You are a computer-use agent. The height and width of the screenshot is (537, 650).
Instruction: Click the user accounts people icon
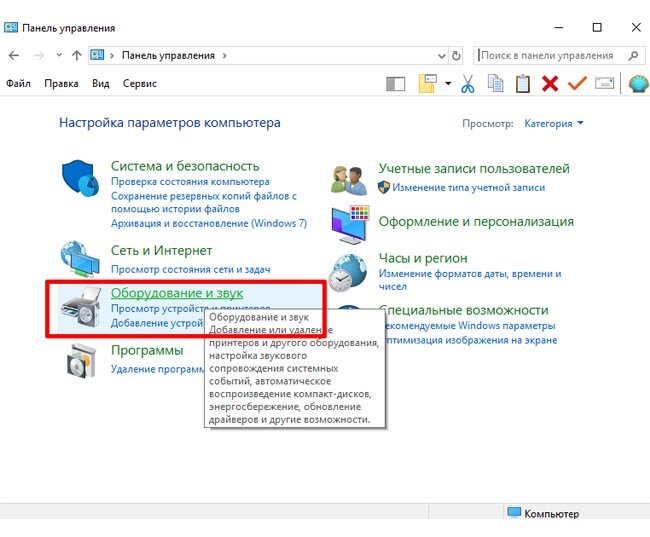coord(349,180)
